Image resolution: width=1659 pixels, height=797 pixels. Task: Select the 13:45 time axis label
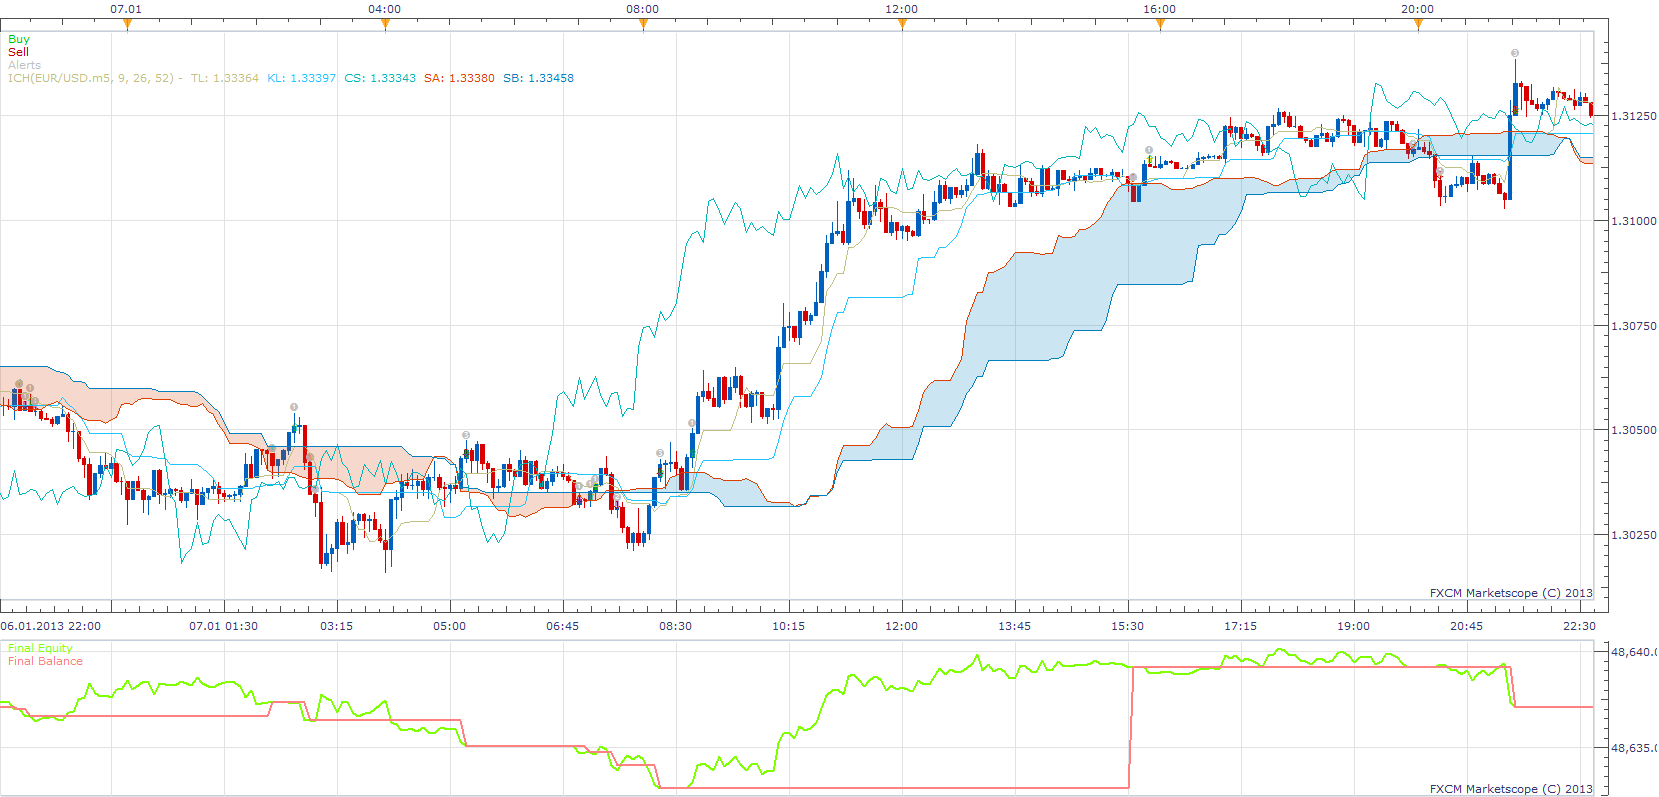1014,626
